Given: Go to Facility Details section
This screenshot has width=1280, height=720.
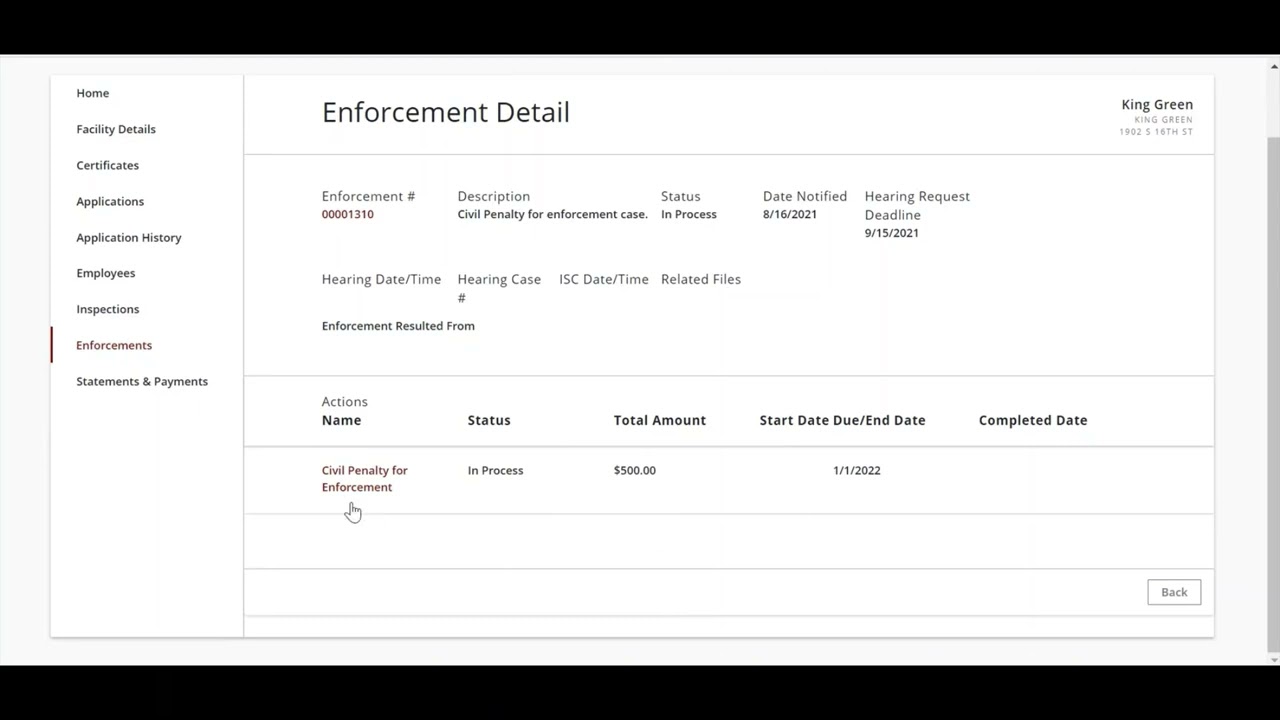Looking at the screenshot, I should point(116,129).
